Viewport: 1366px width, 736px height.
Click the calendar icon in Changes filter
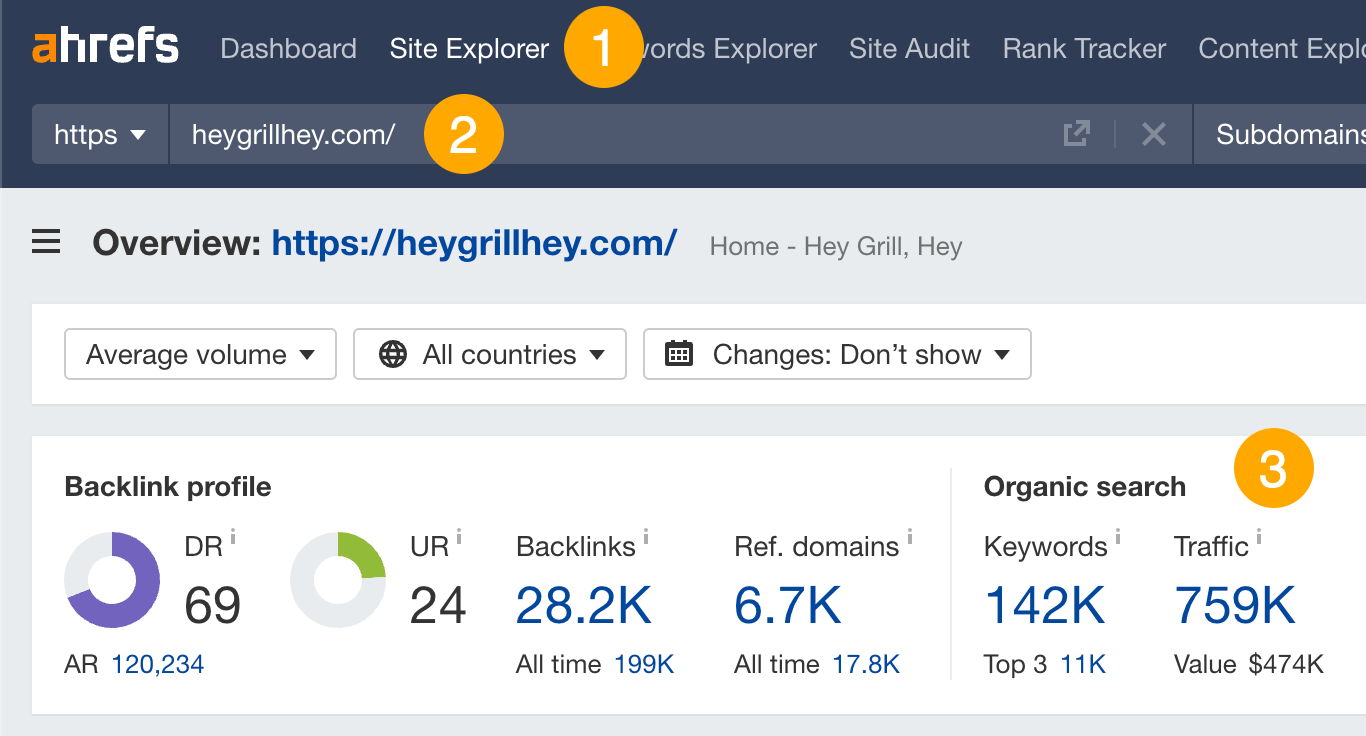point(680,354)
